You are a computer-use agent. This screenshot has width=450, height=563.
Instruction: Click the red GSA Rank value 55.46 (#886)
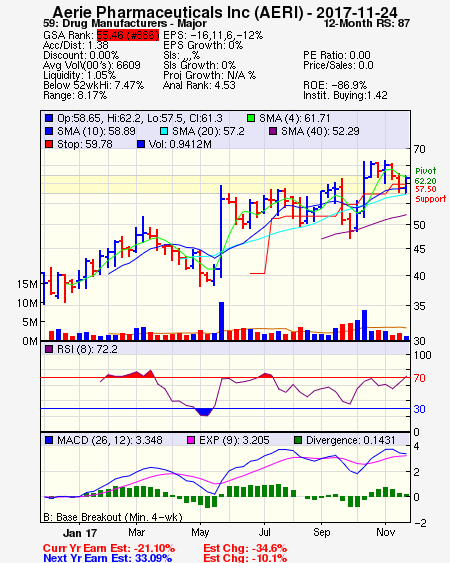127,35
